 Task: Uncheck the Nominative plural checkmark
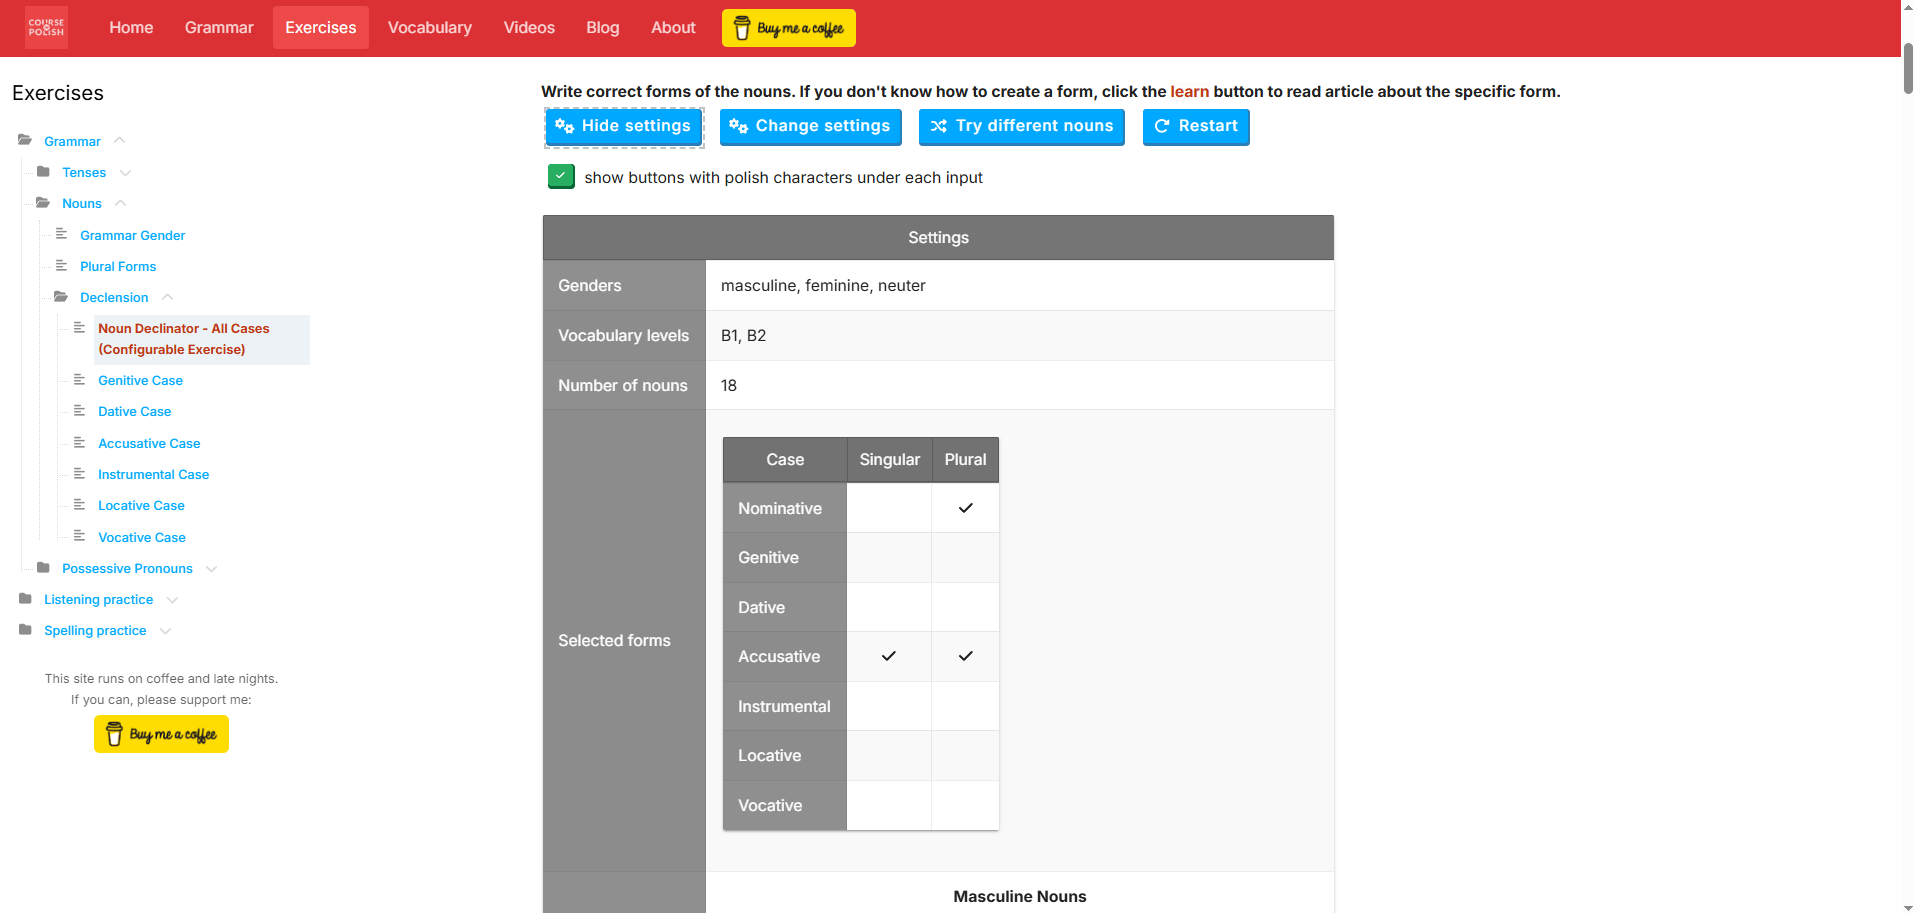tap(965, 508)
